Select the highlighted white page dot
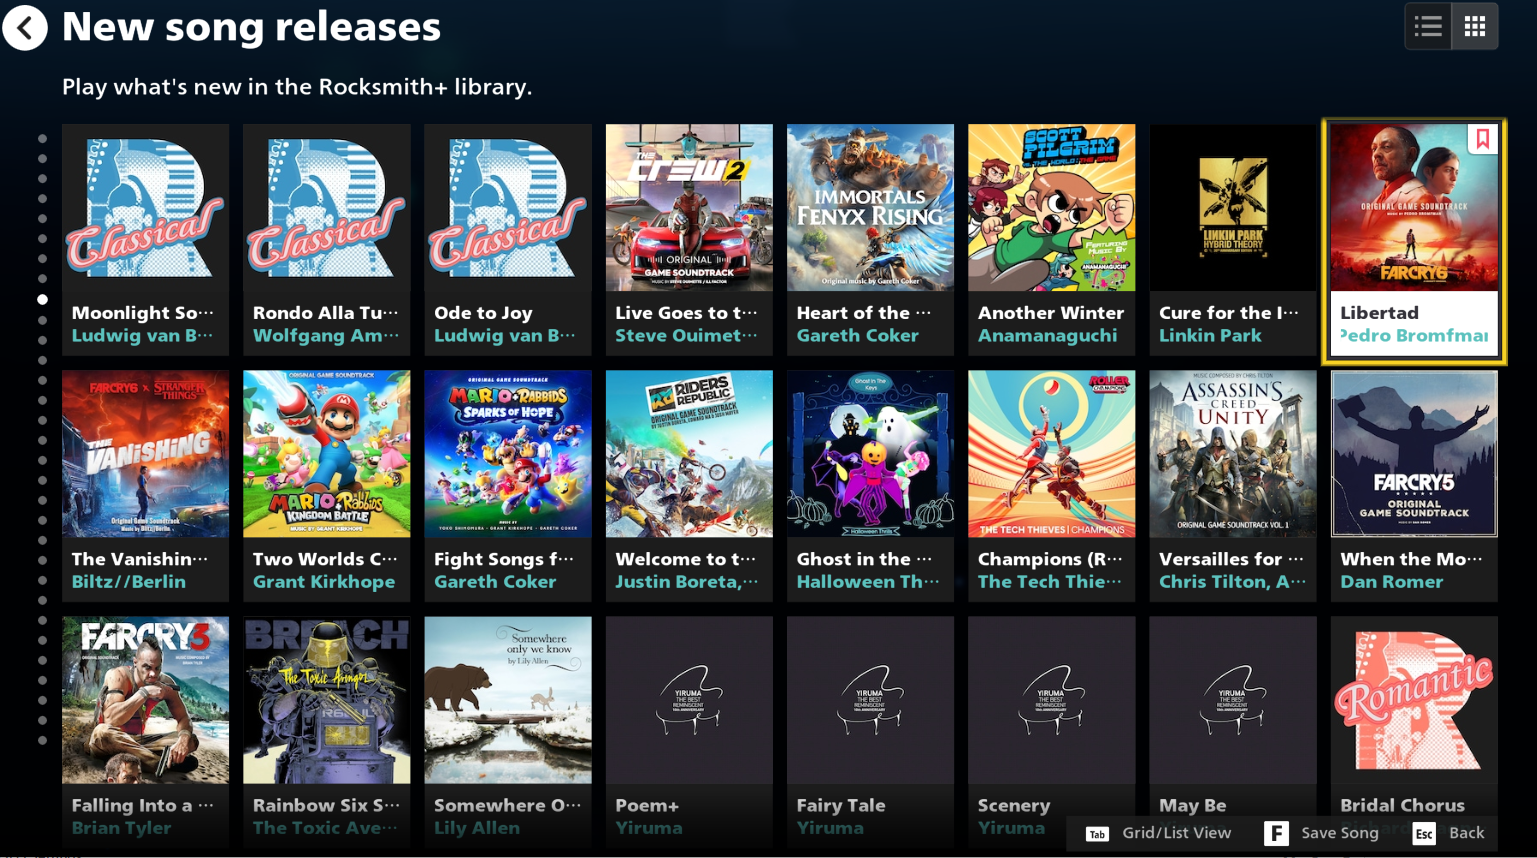The image size is (1537, 858). tap(42, 299)
